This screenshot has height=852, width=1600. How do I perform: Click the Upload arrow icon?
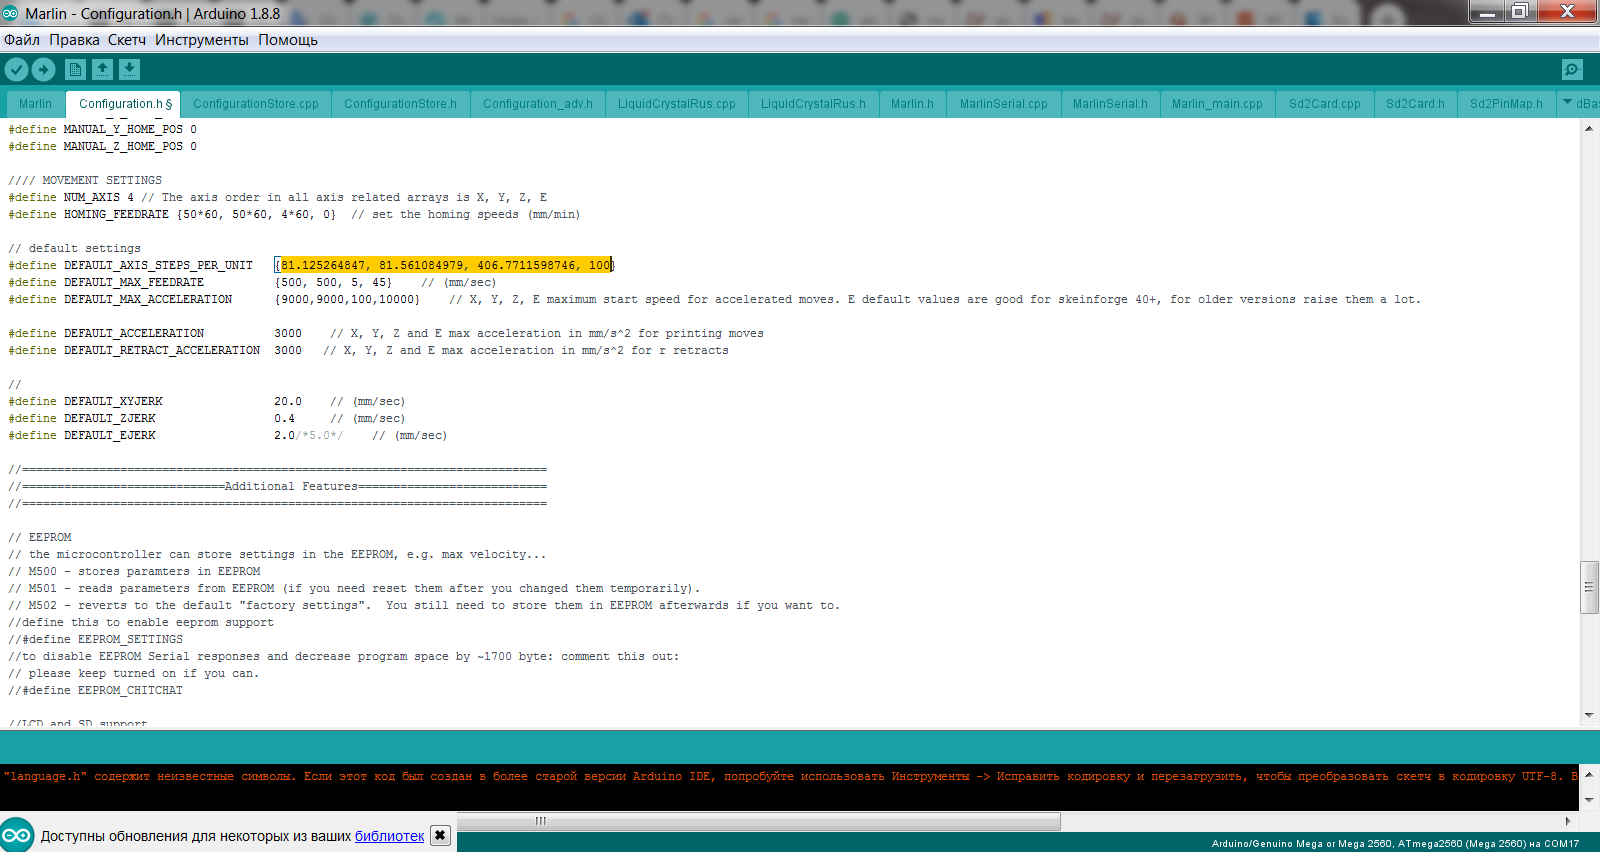pyautogui.click(x=44, y=69)
